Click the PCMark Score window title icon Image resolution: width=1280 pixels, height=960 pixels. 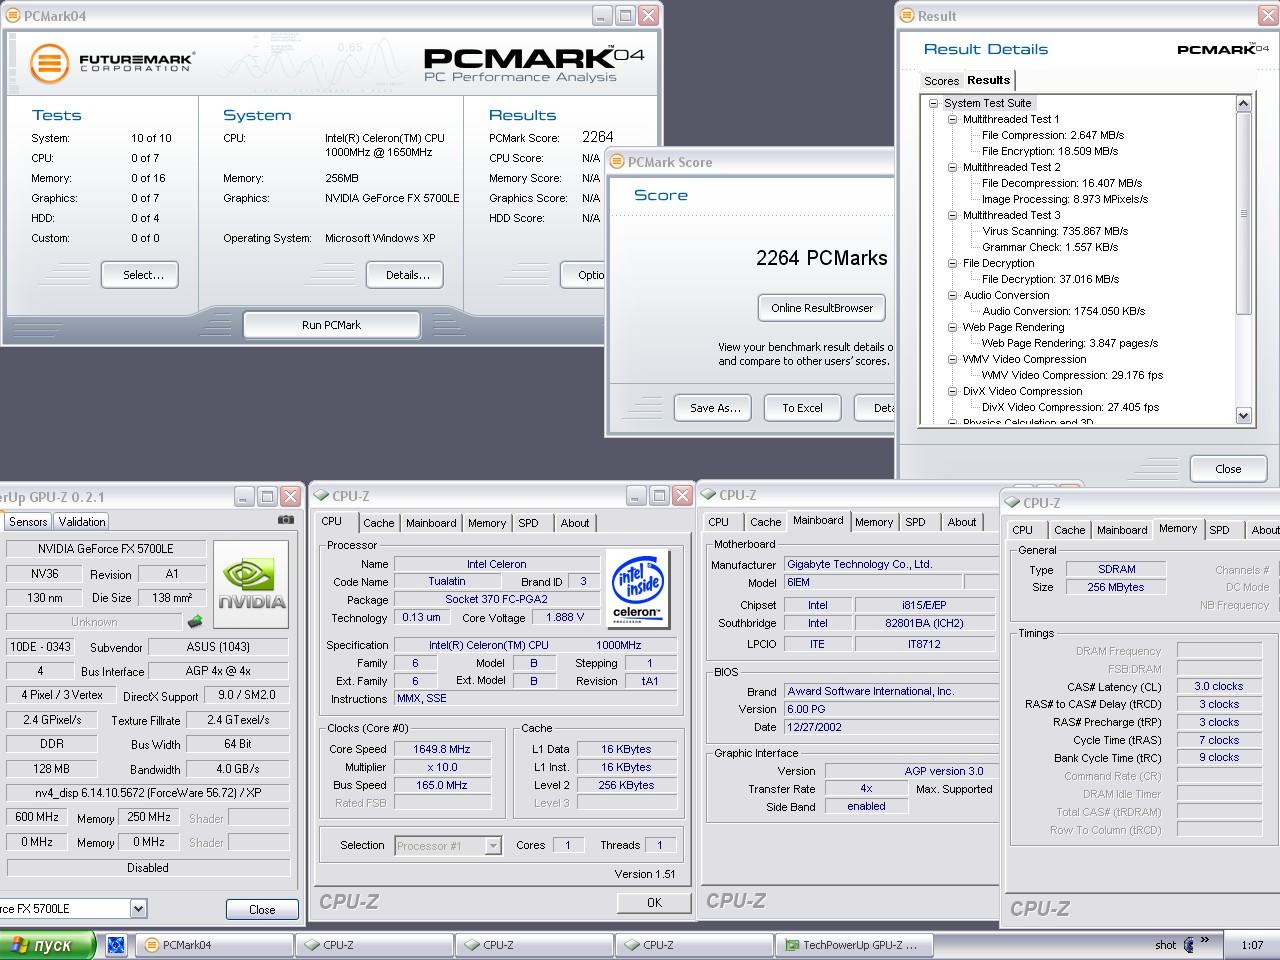click(x=617, y=162)
